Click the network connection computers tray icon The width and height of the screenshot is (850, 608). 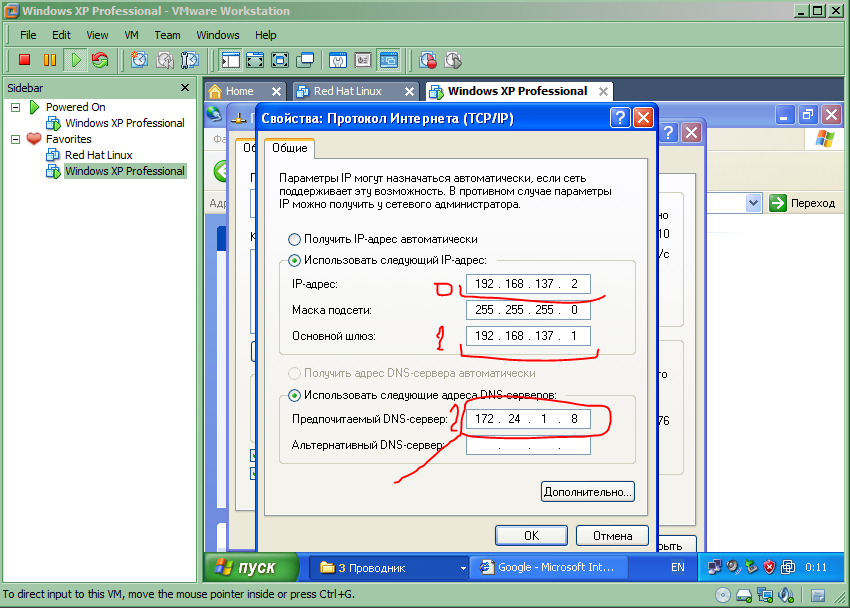pos(714,567)
